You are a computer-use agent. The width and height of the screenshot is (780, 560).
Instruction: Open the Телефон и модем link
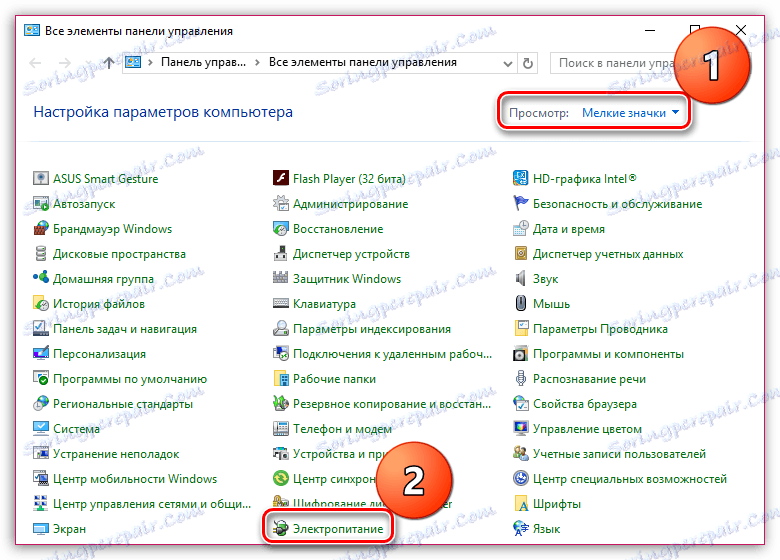click(x=342, y=429)
